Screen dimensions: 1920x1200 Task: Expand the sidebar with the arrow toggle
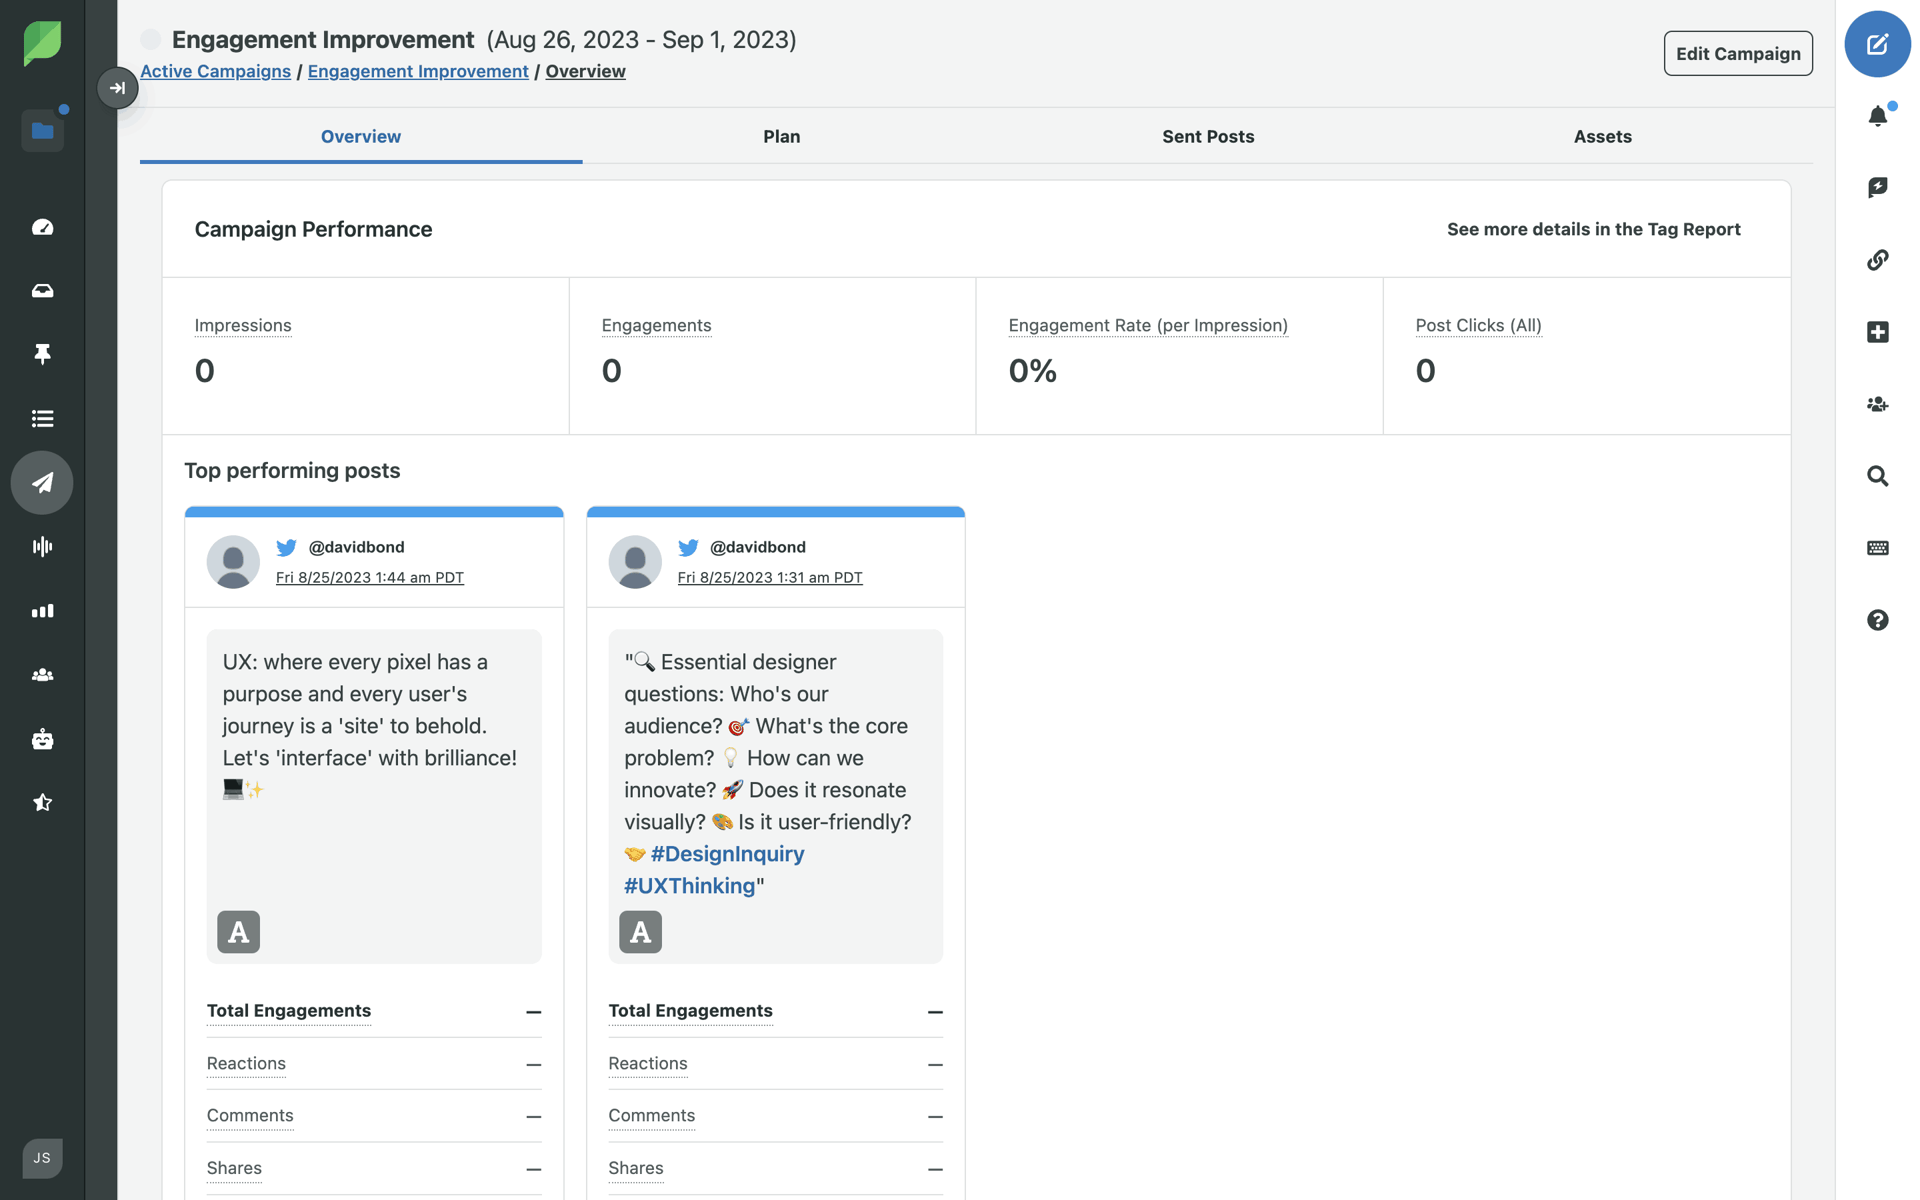[117, 88]
